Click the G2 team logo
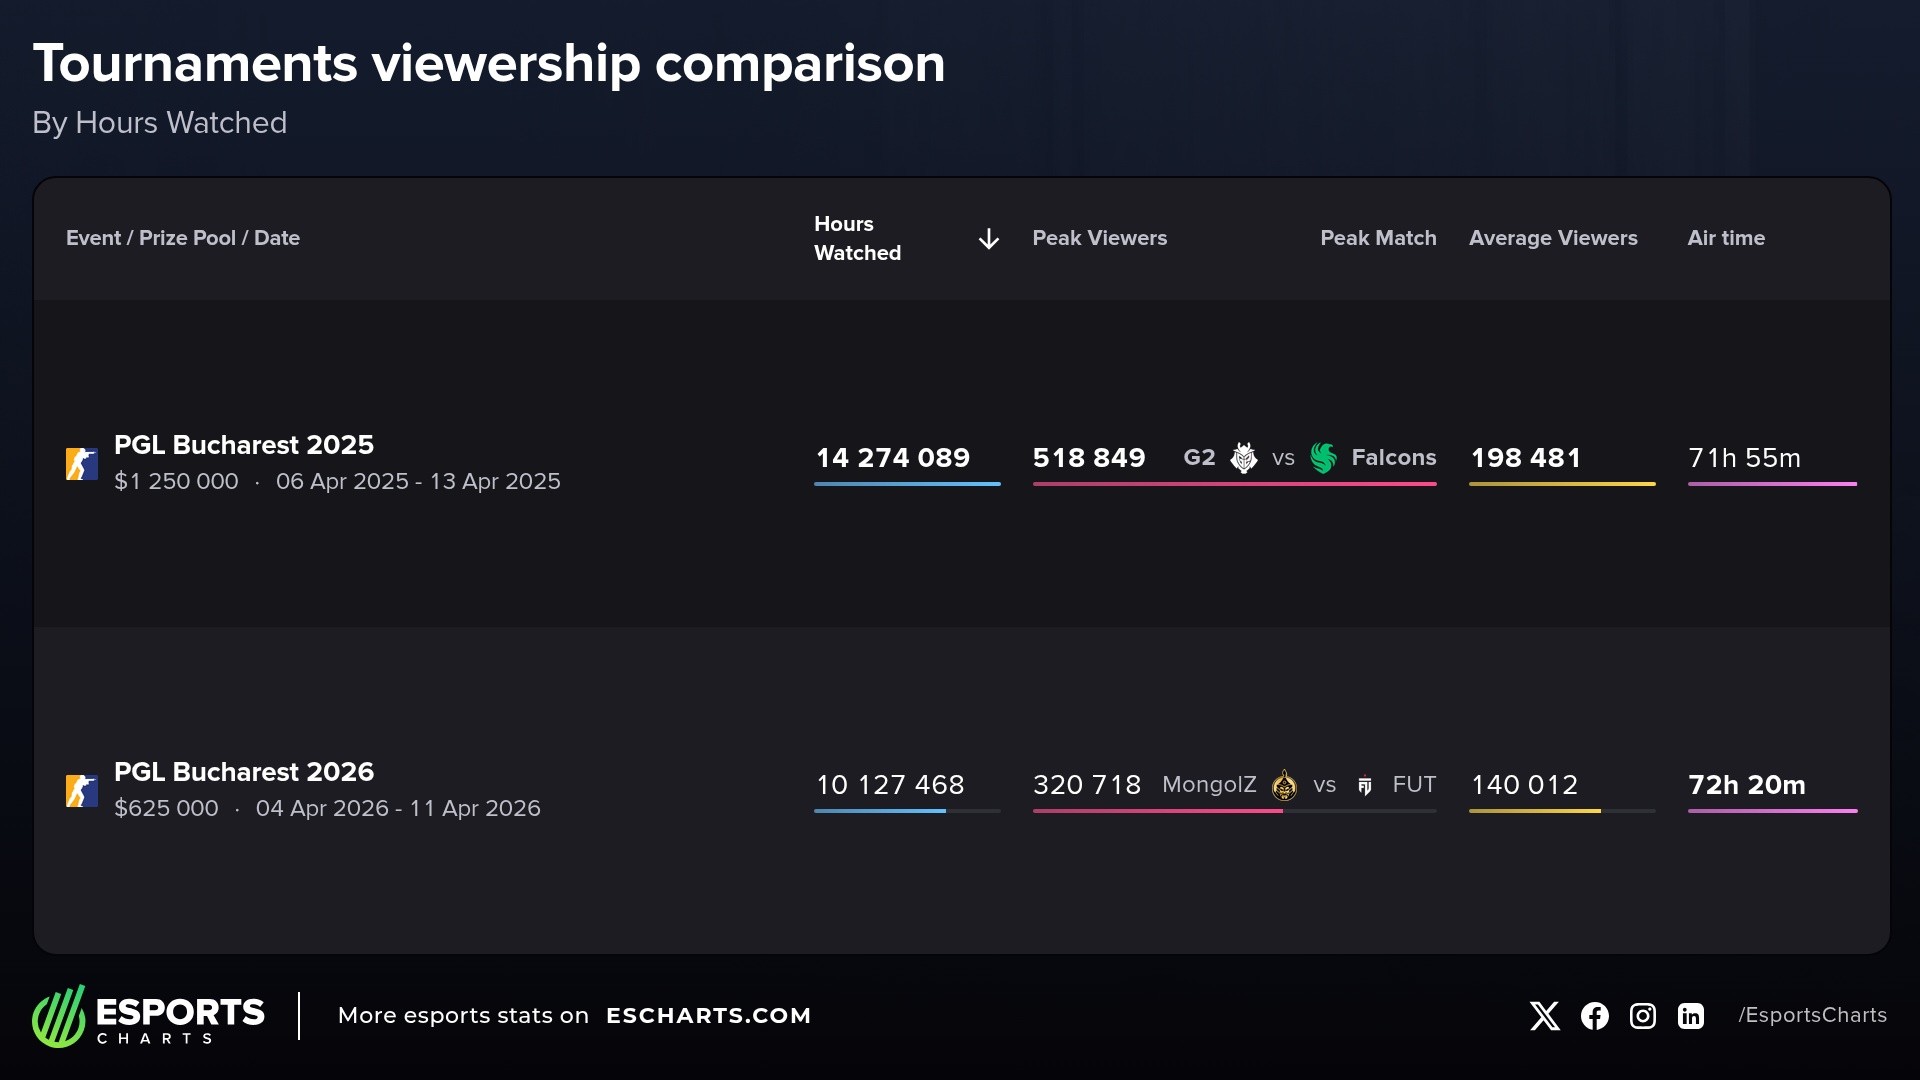Screen dimensions: 1920x1080 (x=1244, y=458)
